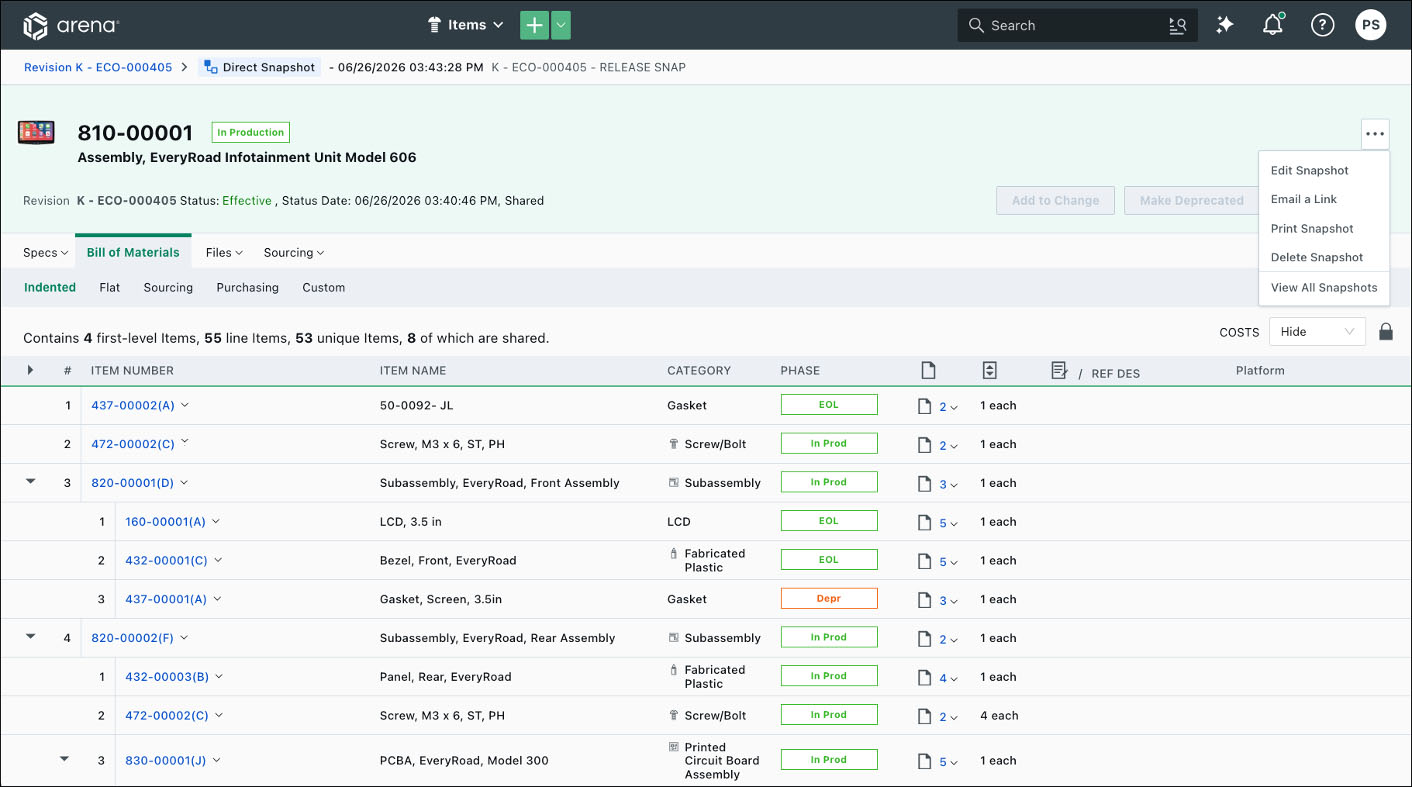
Task: Open the AI sparkle assistant icon
Action: click(1225, 25)
